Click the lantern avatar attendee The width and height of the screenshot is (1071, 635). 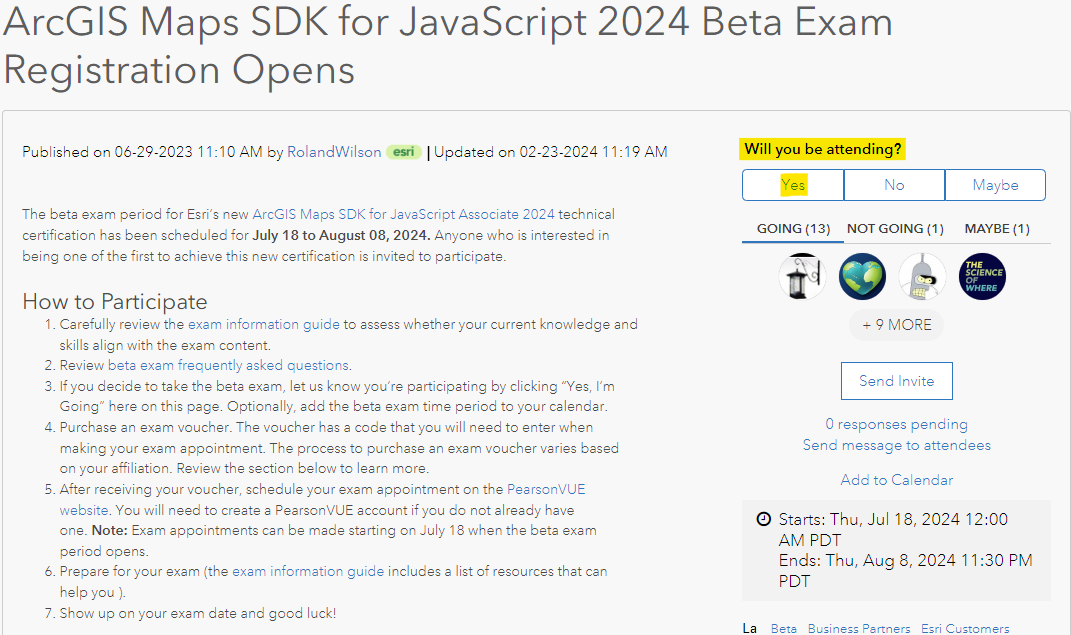[x=802, y=276]
